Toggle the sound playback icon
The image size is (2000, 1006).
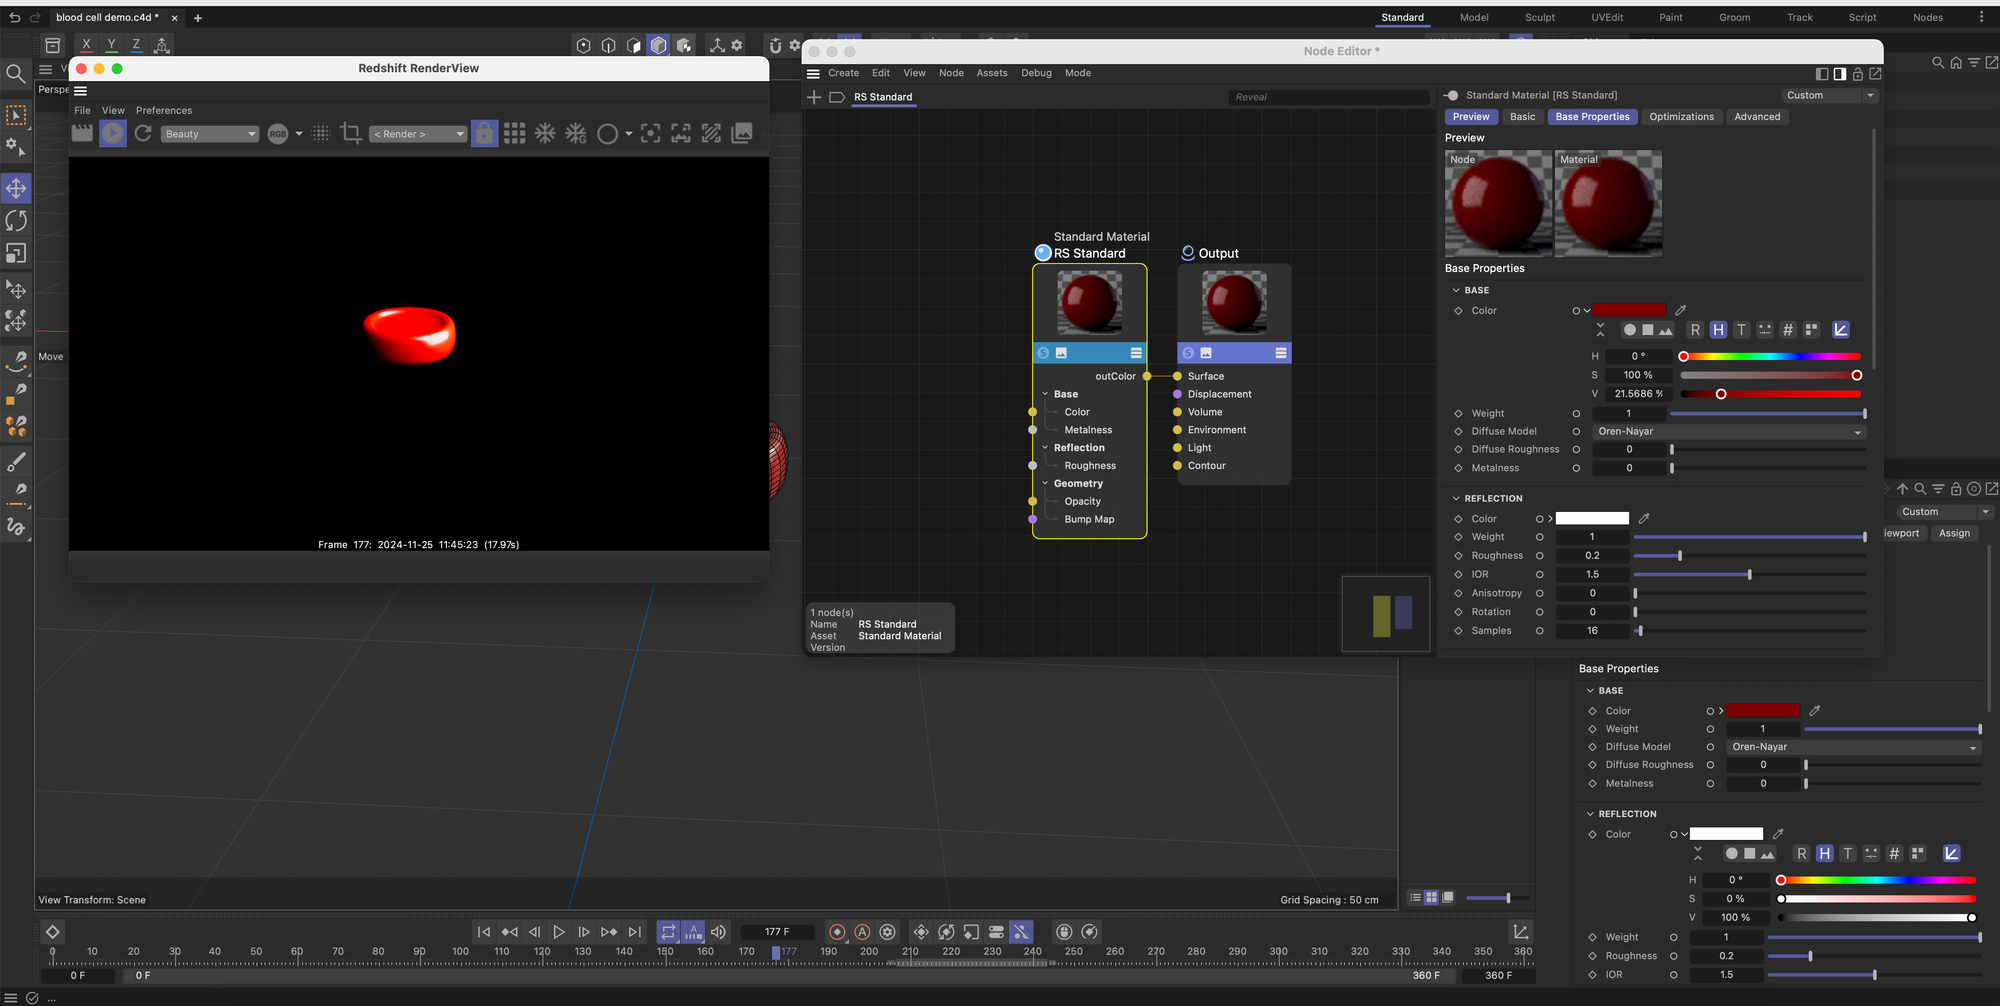tap(718, 932)
